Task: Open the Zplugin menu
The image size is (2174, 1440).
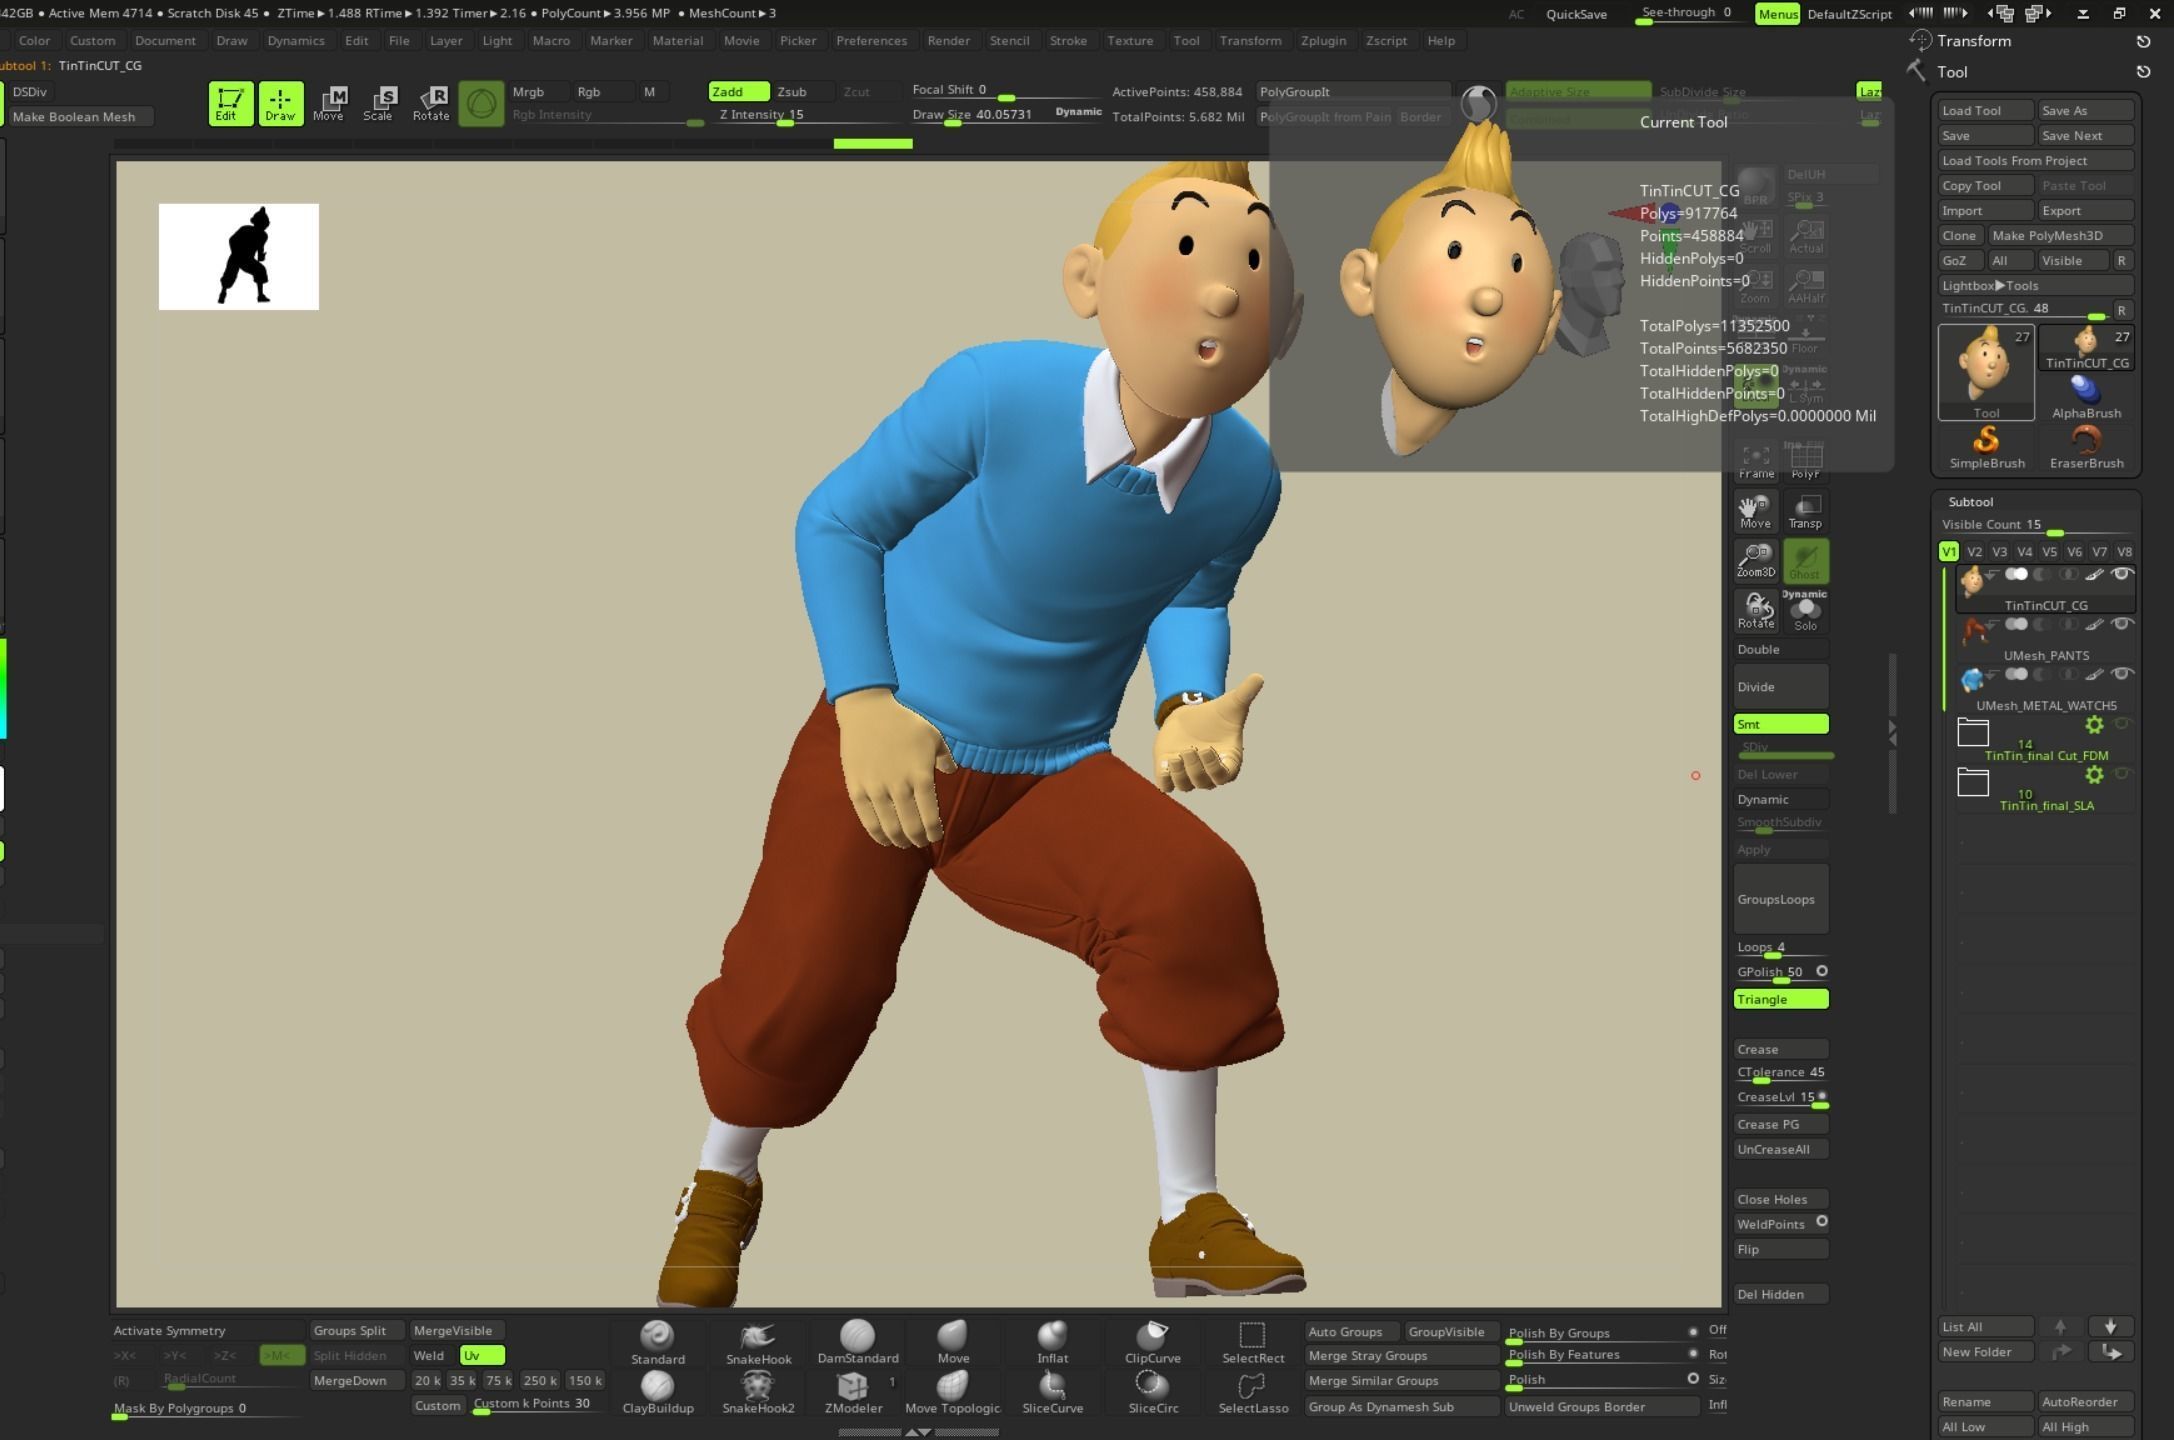Action: [1322, 41]
